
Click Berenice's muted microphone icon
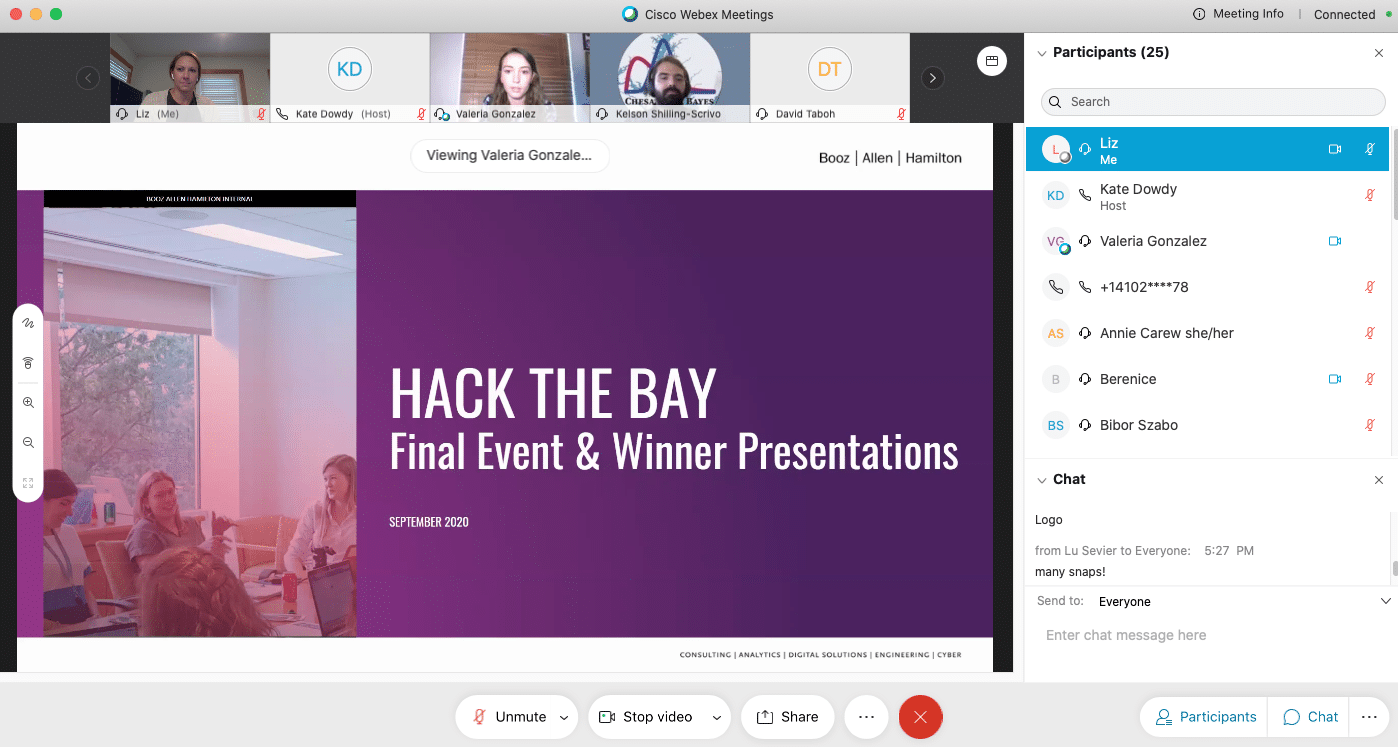tap(1370, 379)
